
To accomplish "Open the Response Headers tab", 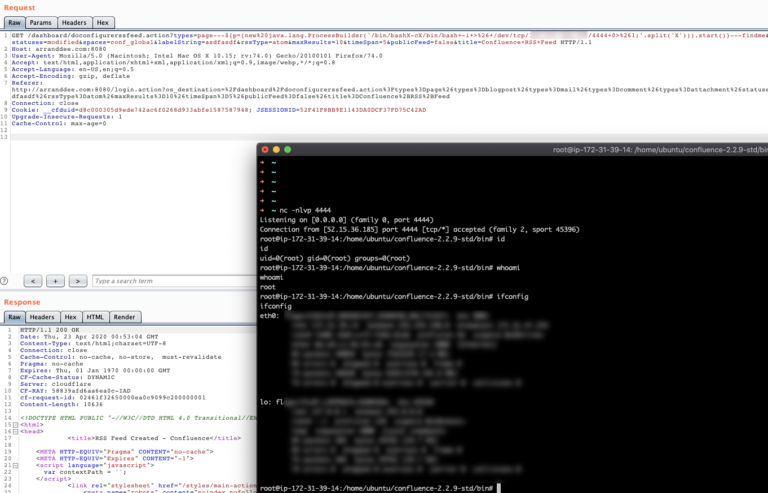I will click(x=42, y=317).
